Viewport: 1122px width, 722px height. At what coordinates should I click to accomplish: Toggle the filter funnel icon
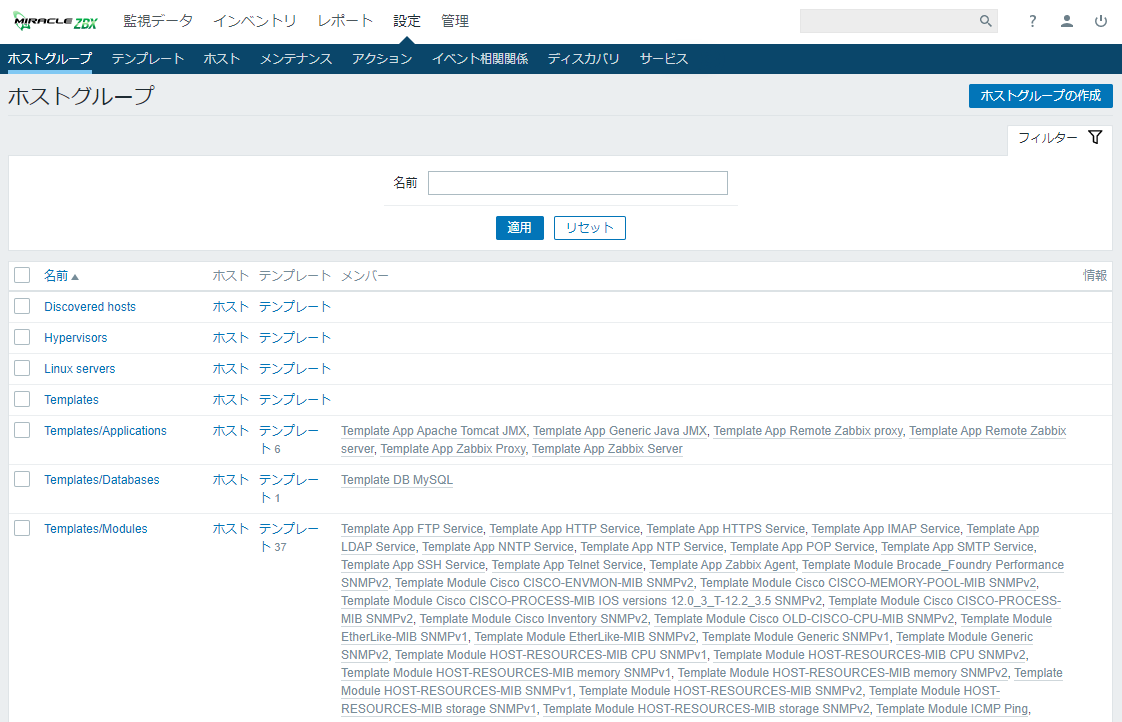tap(1095, 137)
